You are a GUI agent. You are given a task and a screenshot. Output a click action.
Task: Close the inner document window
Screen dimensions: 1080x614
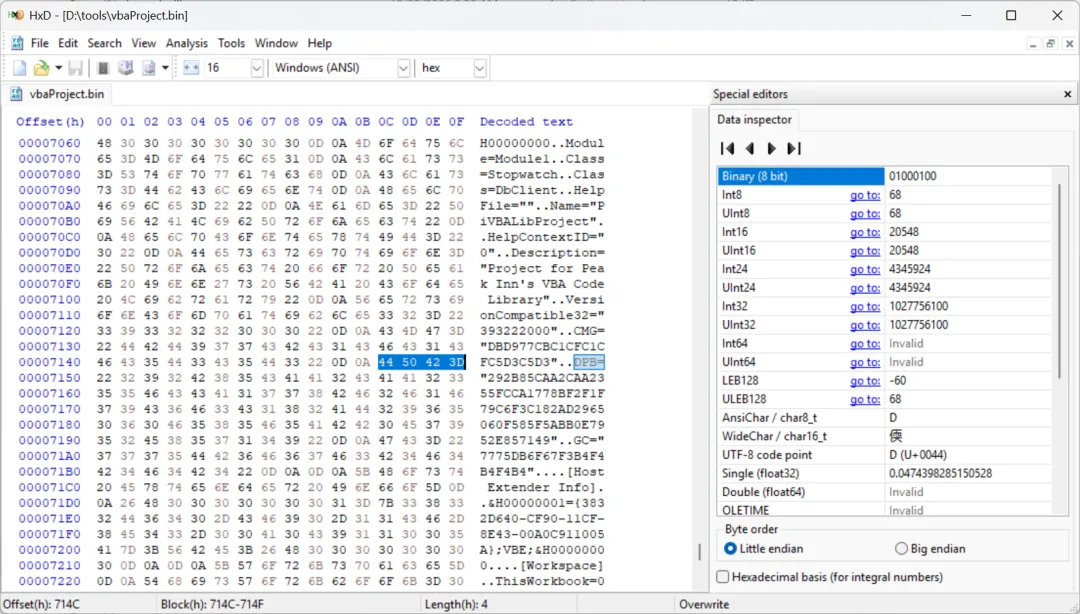pos(1069,43)
